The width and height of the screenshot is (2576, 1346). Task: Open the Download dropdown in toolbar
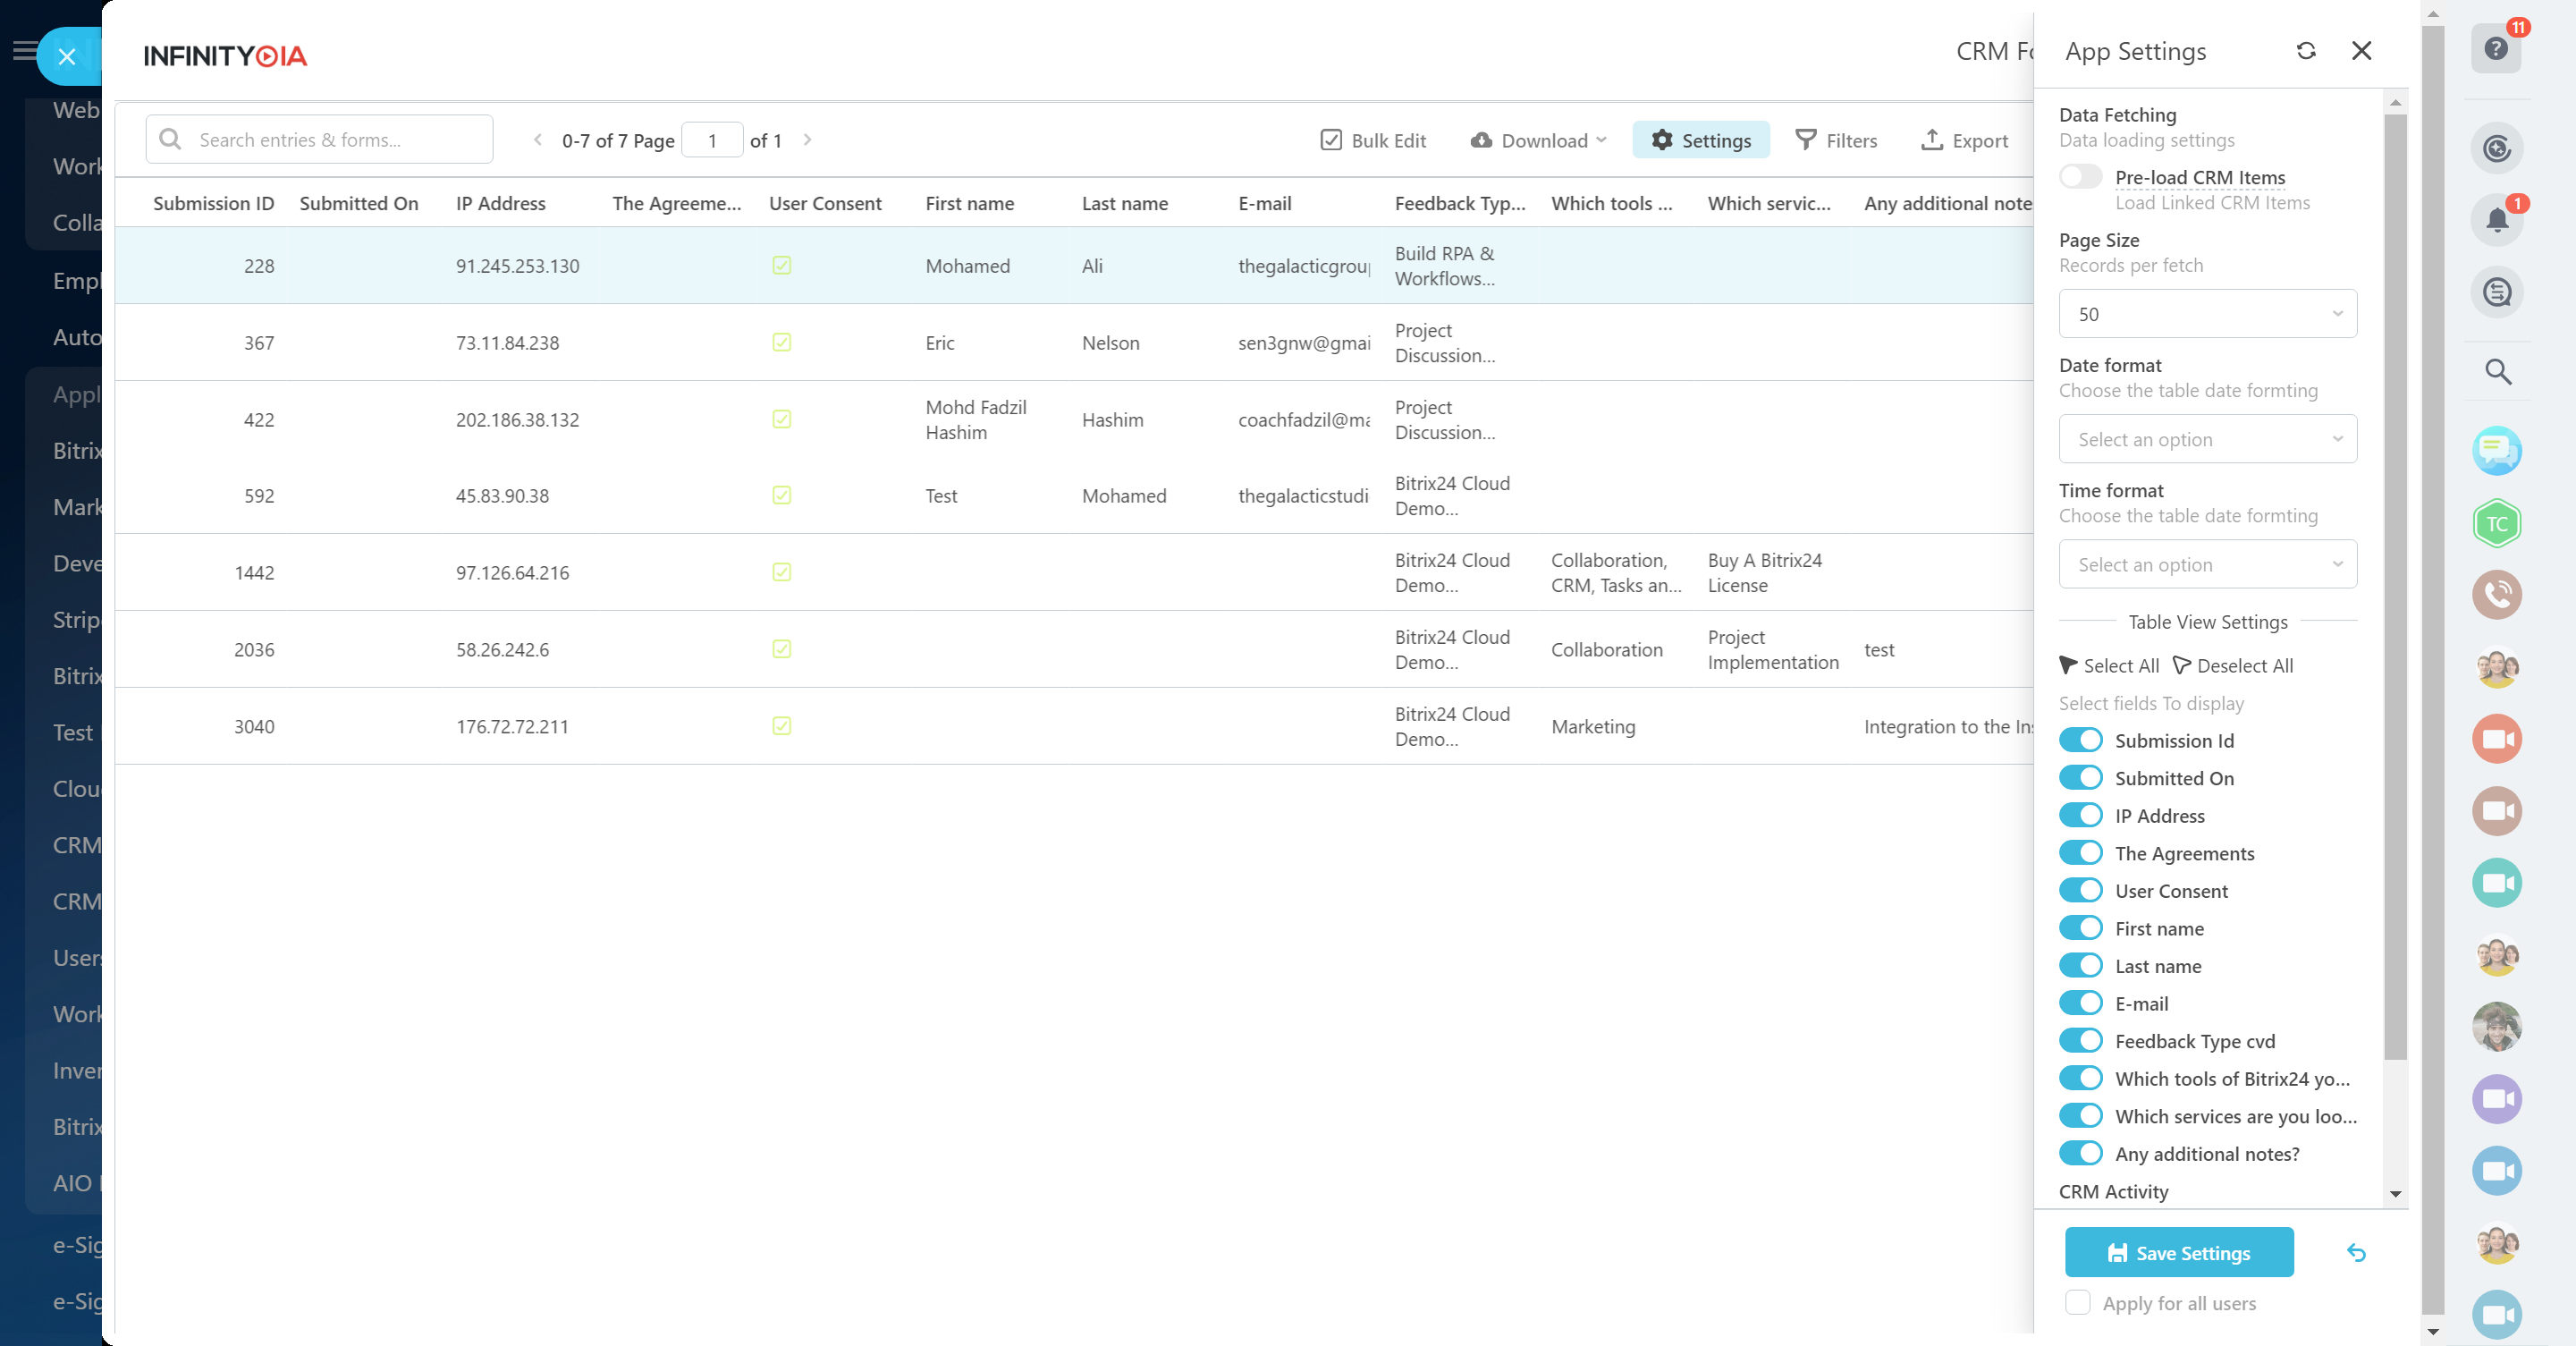point(1539,140)
